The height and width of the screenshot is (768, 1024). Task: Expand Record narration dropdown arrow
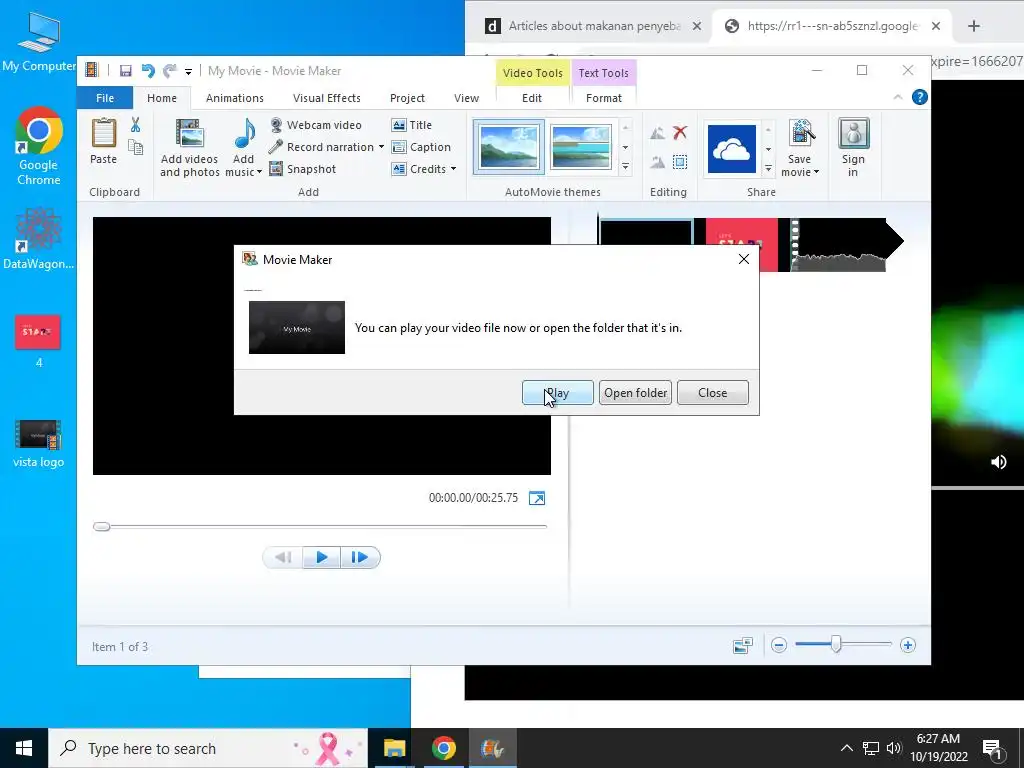click(381, 147)
